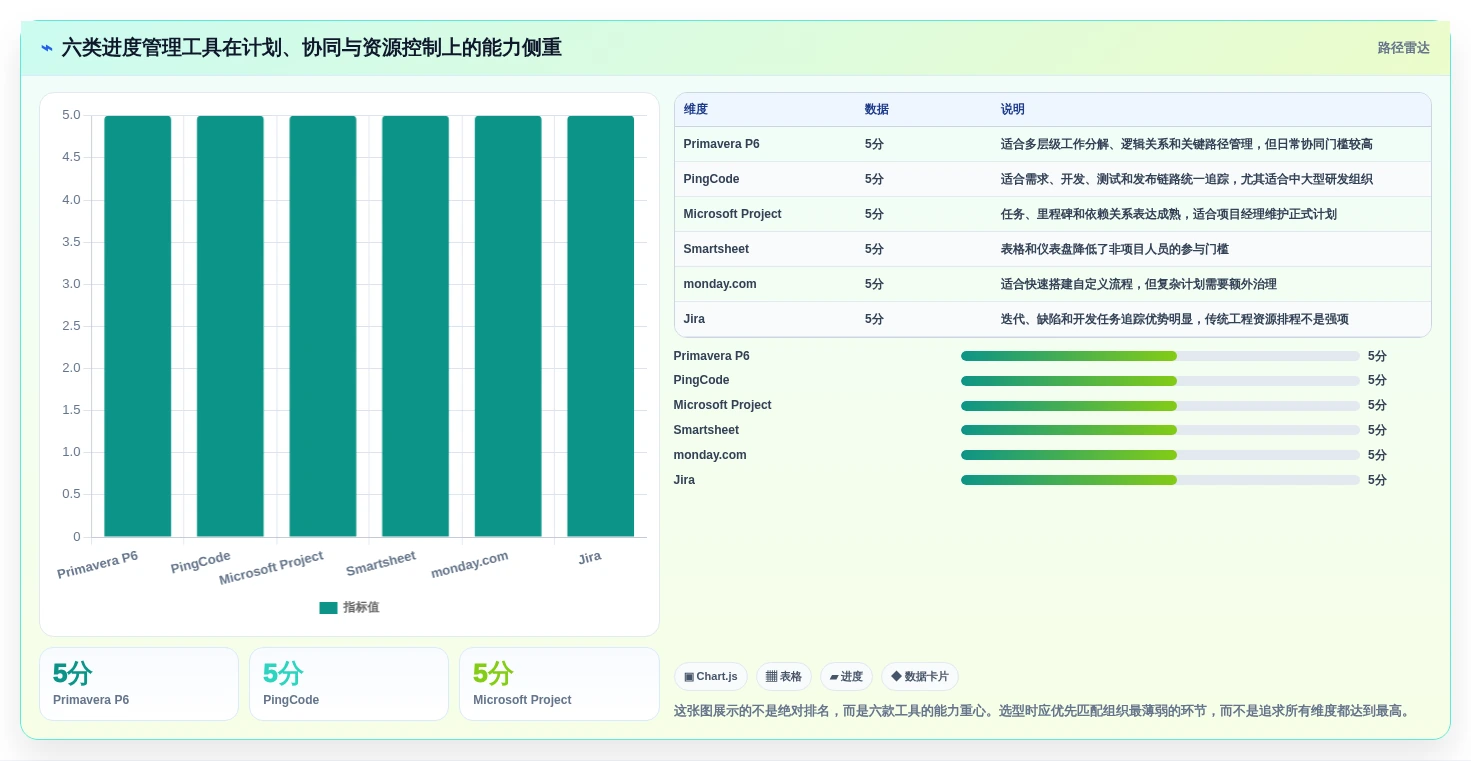Click the Chart.js tag chip
The image size is (1471, 761).
(711, 677)
